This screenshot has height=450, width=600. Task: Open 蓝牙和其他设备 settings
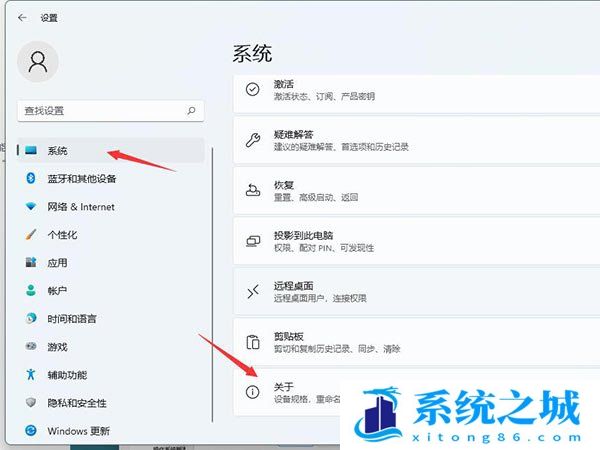82,178
